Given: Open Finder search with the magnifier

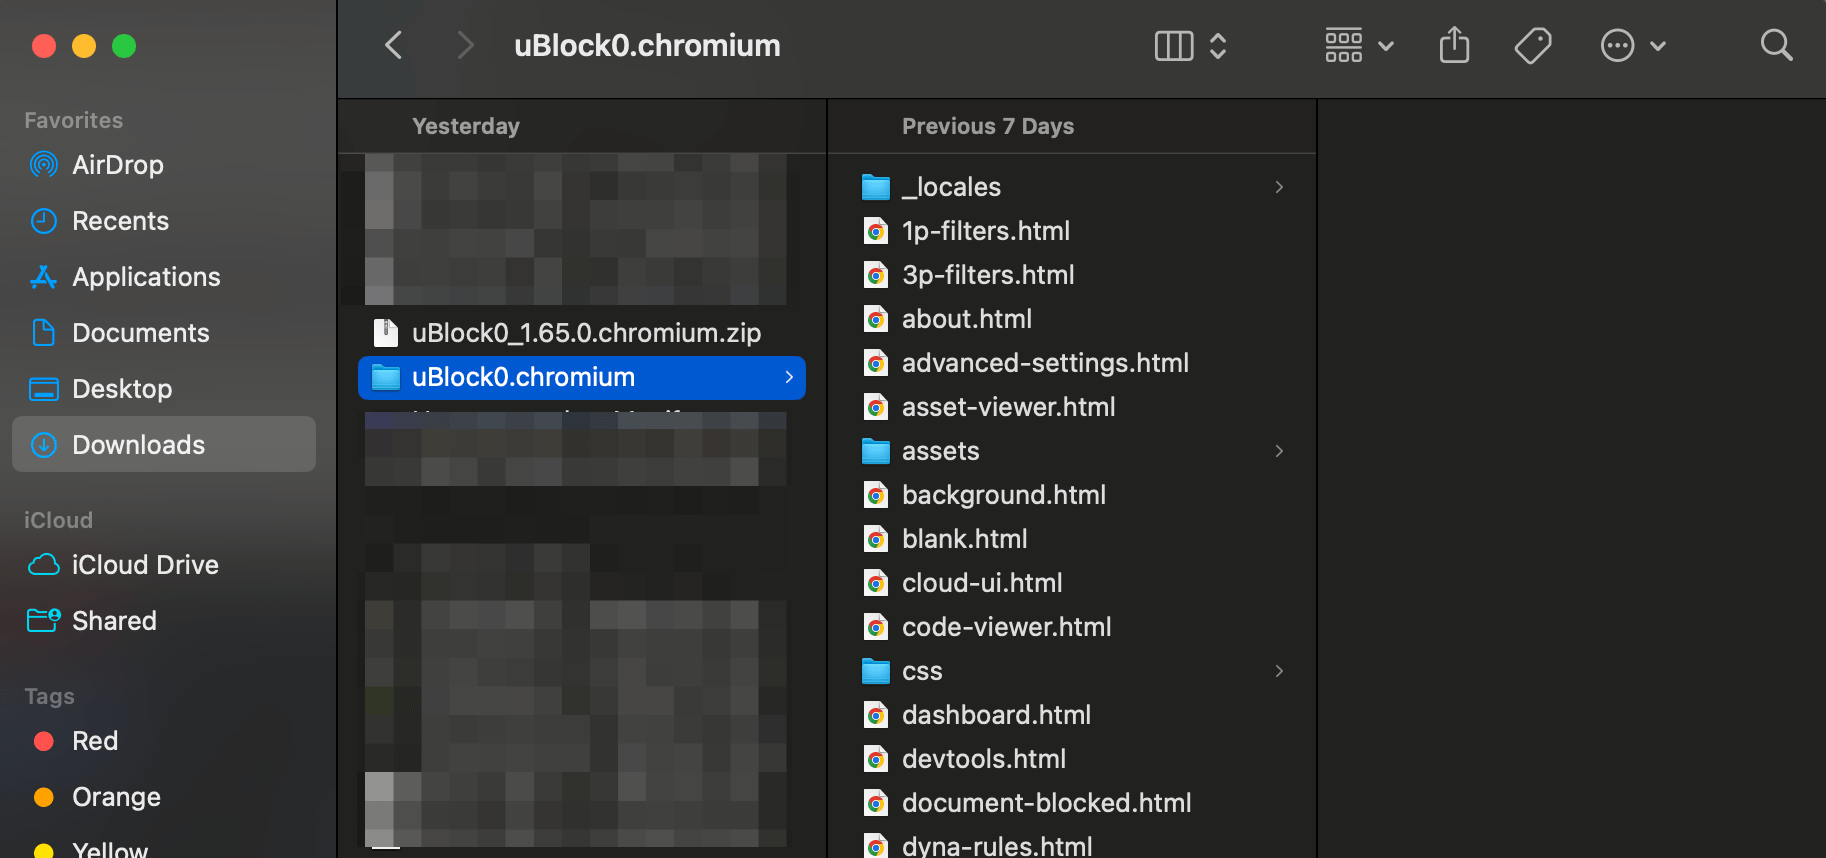Looking at the screenshot, I should click(1776, 45).
